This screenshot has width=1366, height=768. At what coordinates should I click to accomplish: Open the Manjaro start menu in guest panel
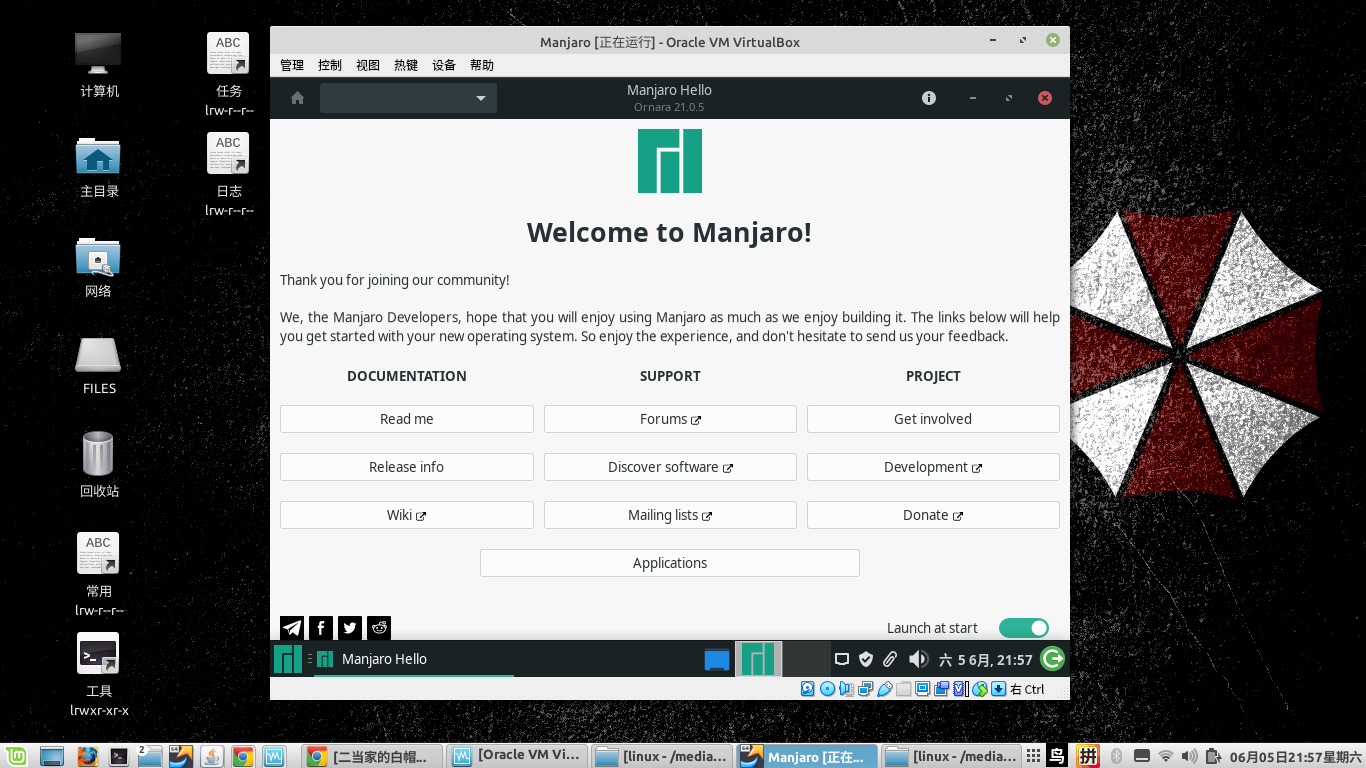(x=288, y=659)
